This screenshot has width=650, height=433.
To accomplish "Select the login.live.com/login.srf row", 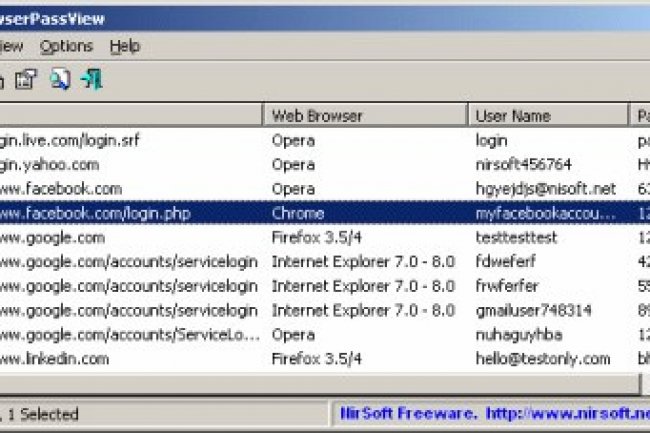I will (x=70, y=141).
